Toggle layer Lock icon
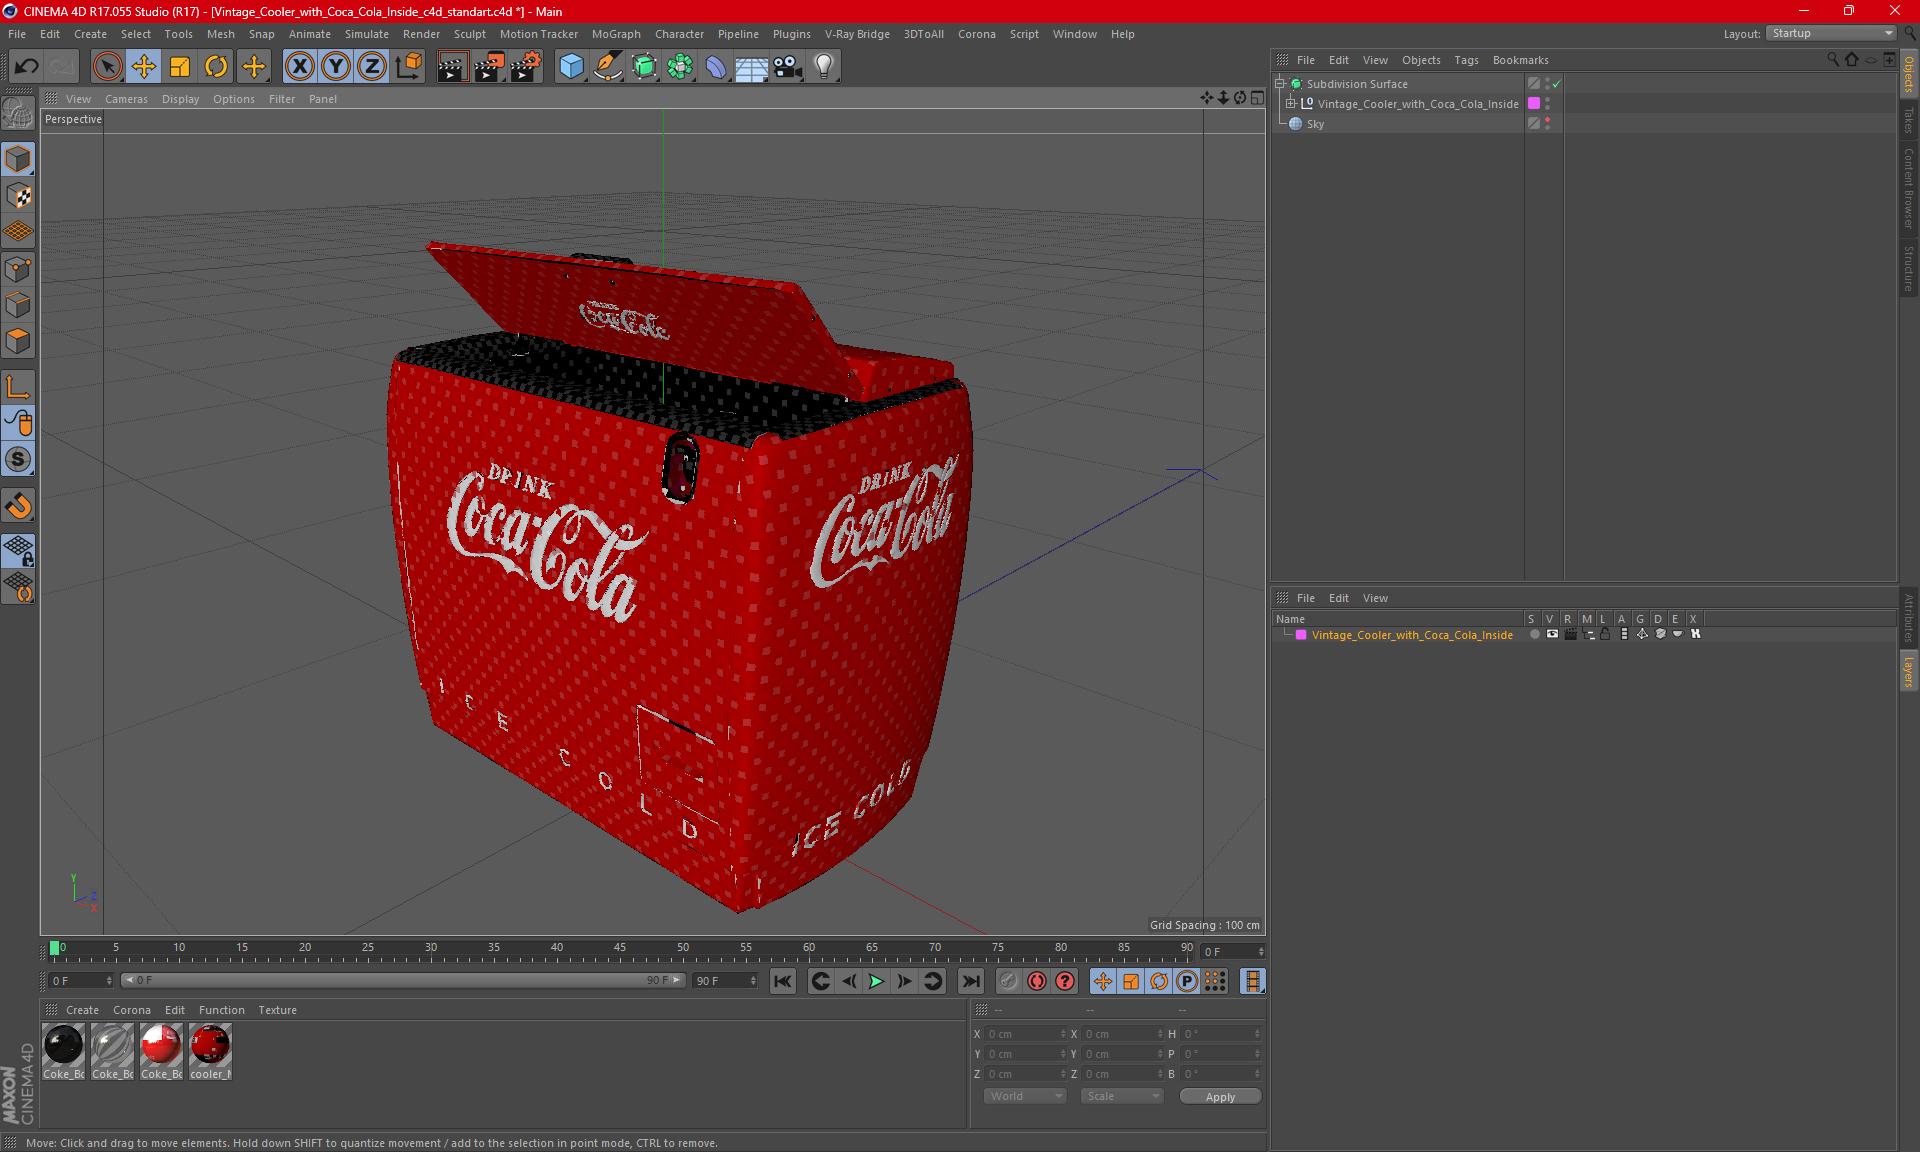Viewport: 1920px width, 1152px height. point(1605,634)
